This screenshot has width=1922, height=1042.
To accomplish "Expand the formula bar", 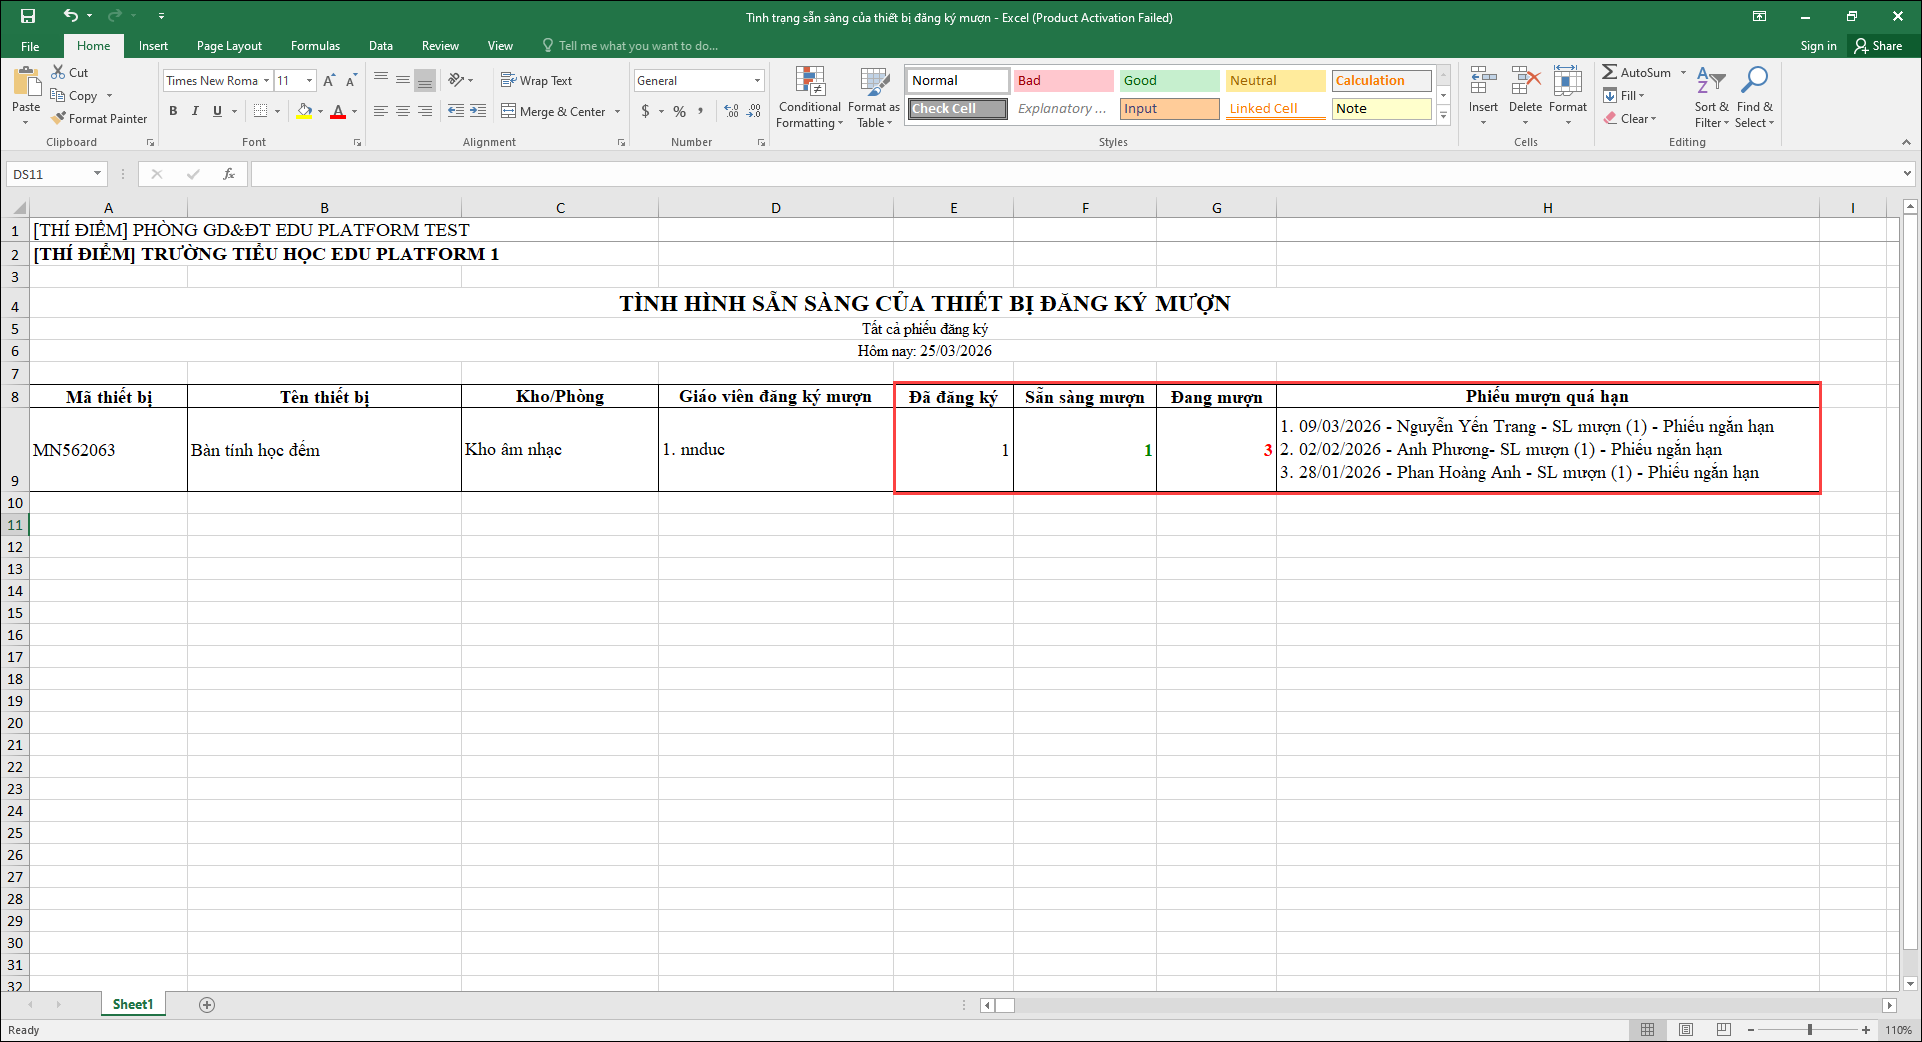I will pyautogui.click(x=1907, y=174).
